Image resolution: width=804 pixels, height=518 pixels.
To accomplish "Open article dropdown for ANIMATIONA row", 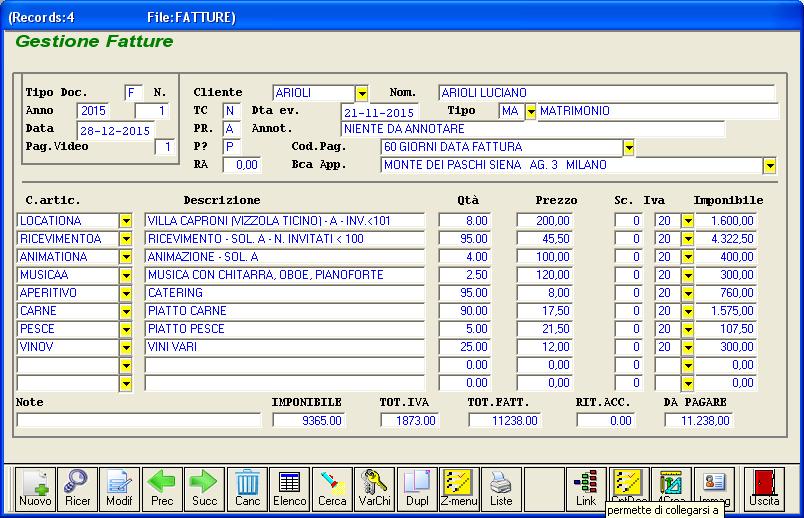I will click(x=126, y=257).
